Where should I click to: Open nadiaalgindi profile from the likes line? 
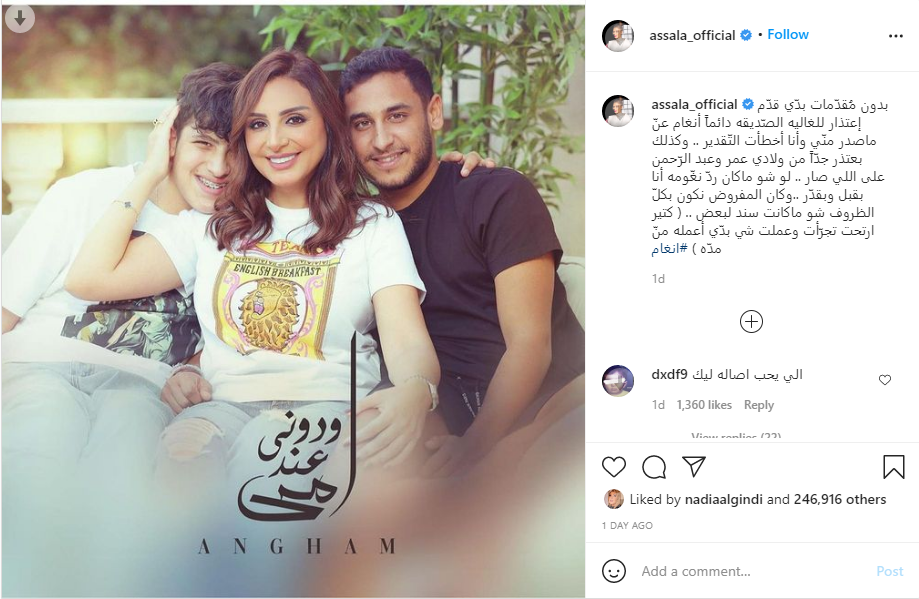click(724, 499)
